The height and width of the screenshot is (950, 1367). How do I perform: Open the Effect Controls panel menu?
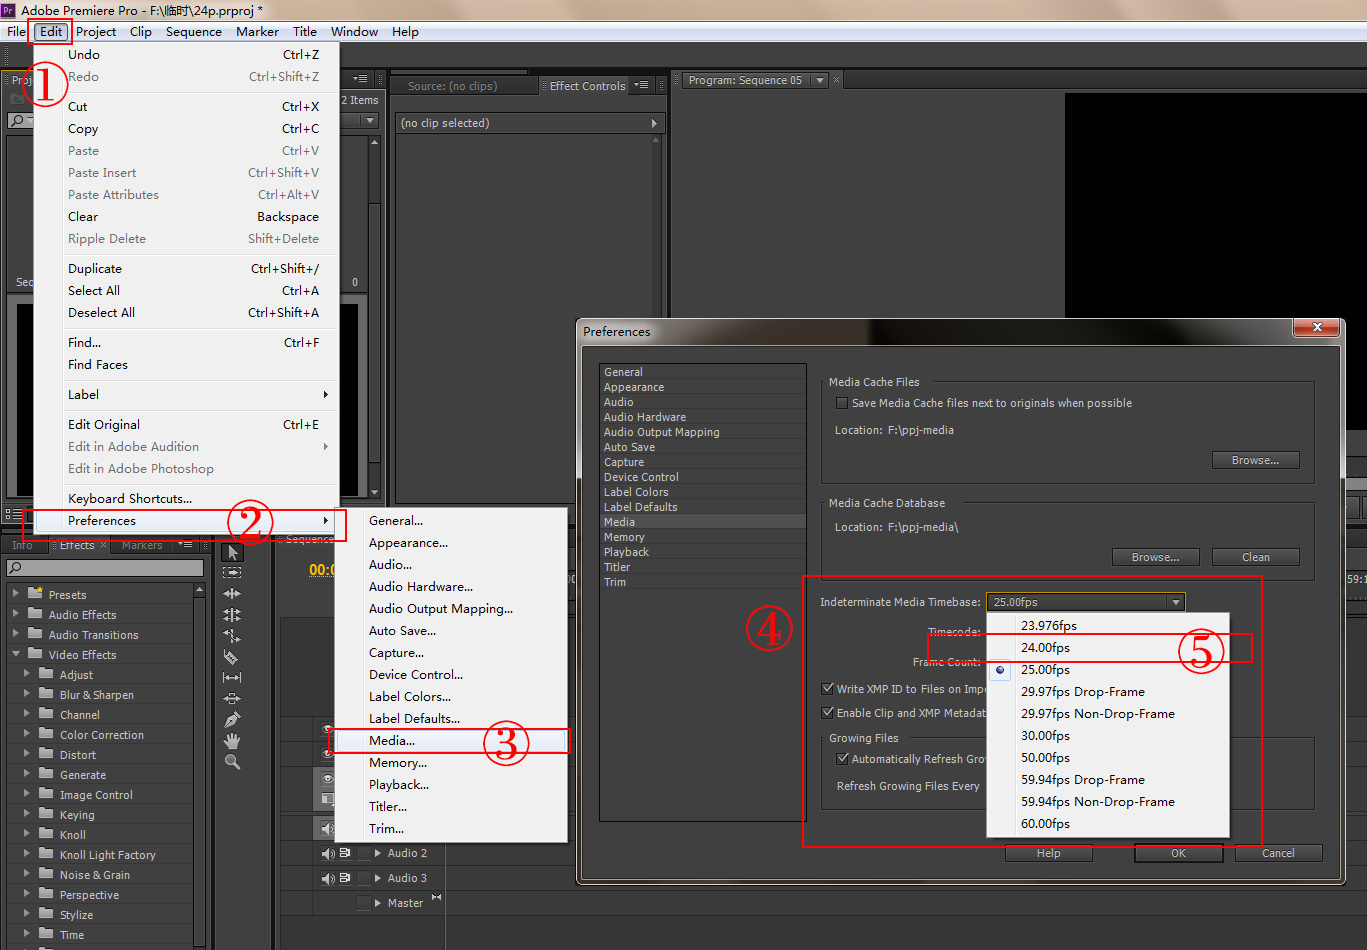coord(642,86)
